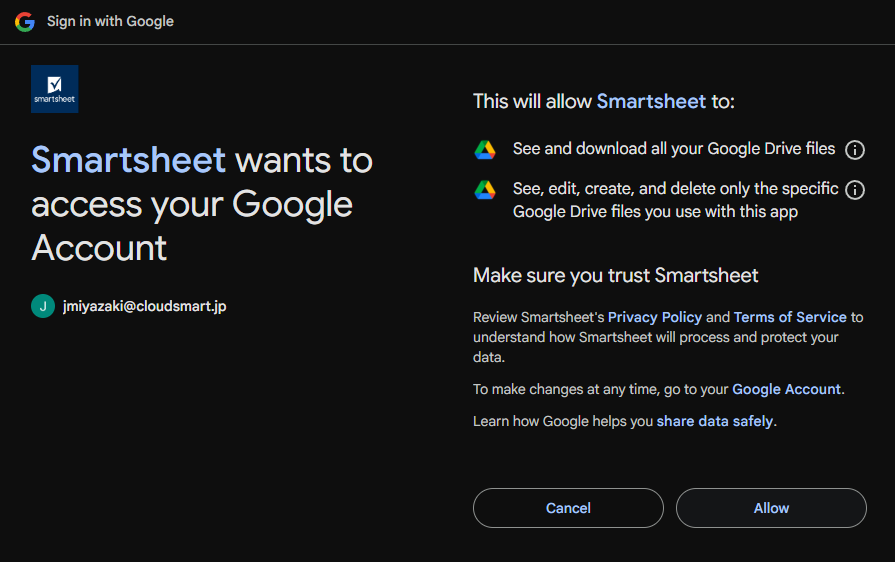Click 'See and download all your Google Drive files'

pyautogui.click(x=674, y=149)
